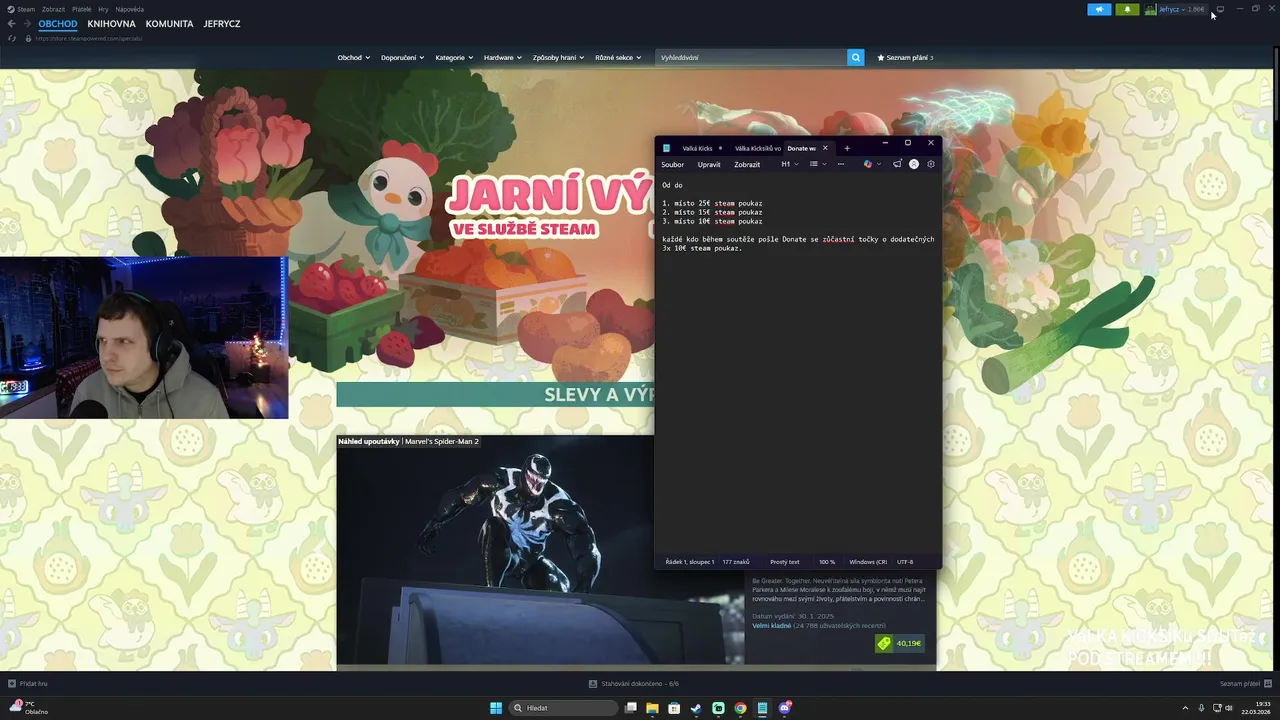Expand H1 heading dropdown in Notepad
Screen dimensions: 1280x720
pyautogui.click(x=790, y=164)
